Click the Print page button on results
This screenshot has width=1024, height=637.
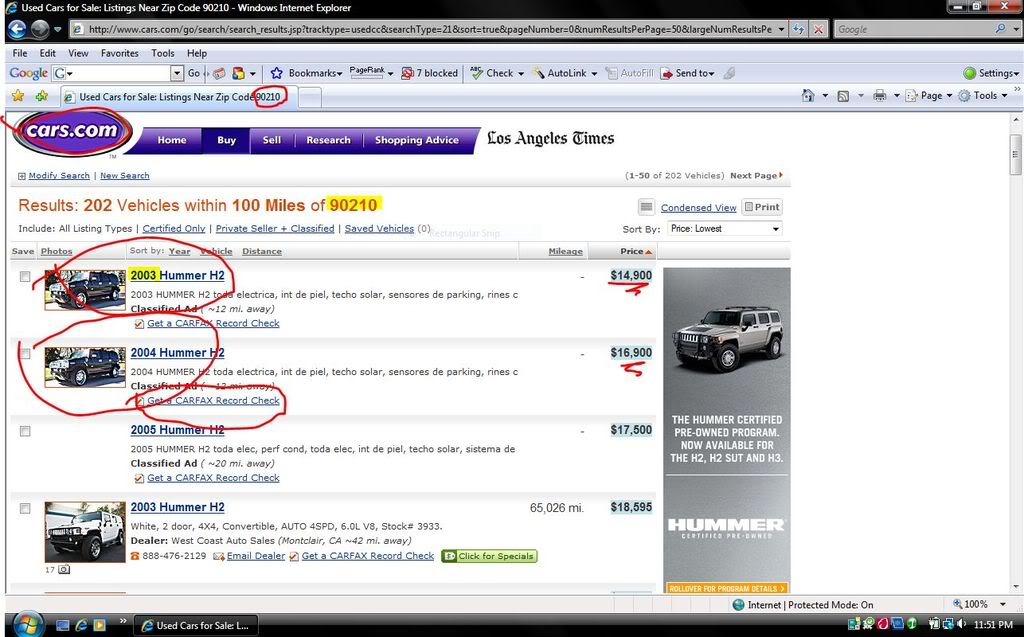762,207
